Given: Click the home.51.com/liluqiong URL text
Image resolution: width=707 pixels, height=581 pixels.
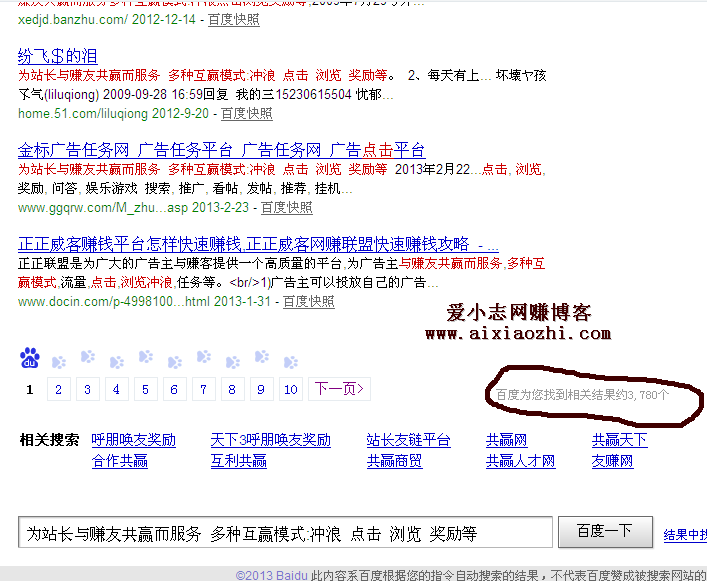Looking at the screenshot, I should click(83, 114).
